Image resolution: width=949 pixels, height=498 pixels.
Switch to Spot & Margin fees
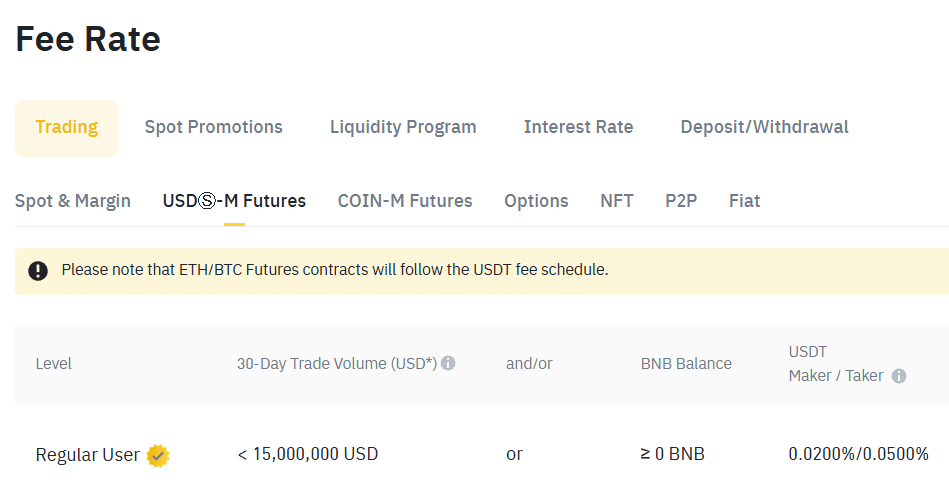coord(73,201)
